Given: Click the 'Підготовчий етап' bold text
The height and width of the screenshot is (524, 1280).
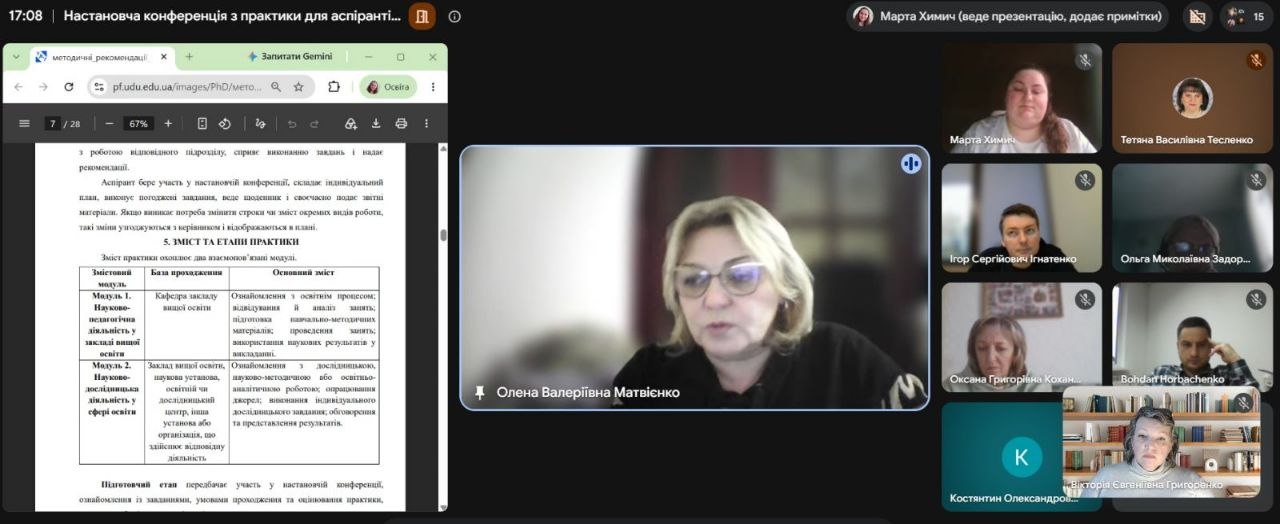Looking at the screenshot, I should click(141, 484).
